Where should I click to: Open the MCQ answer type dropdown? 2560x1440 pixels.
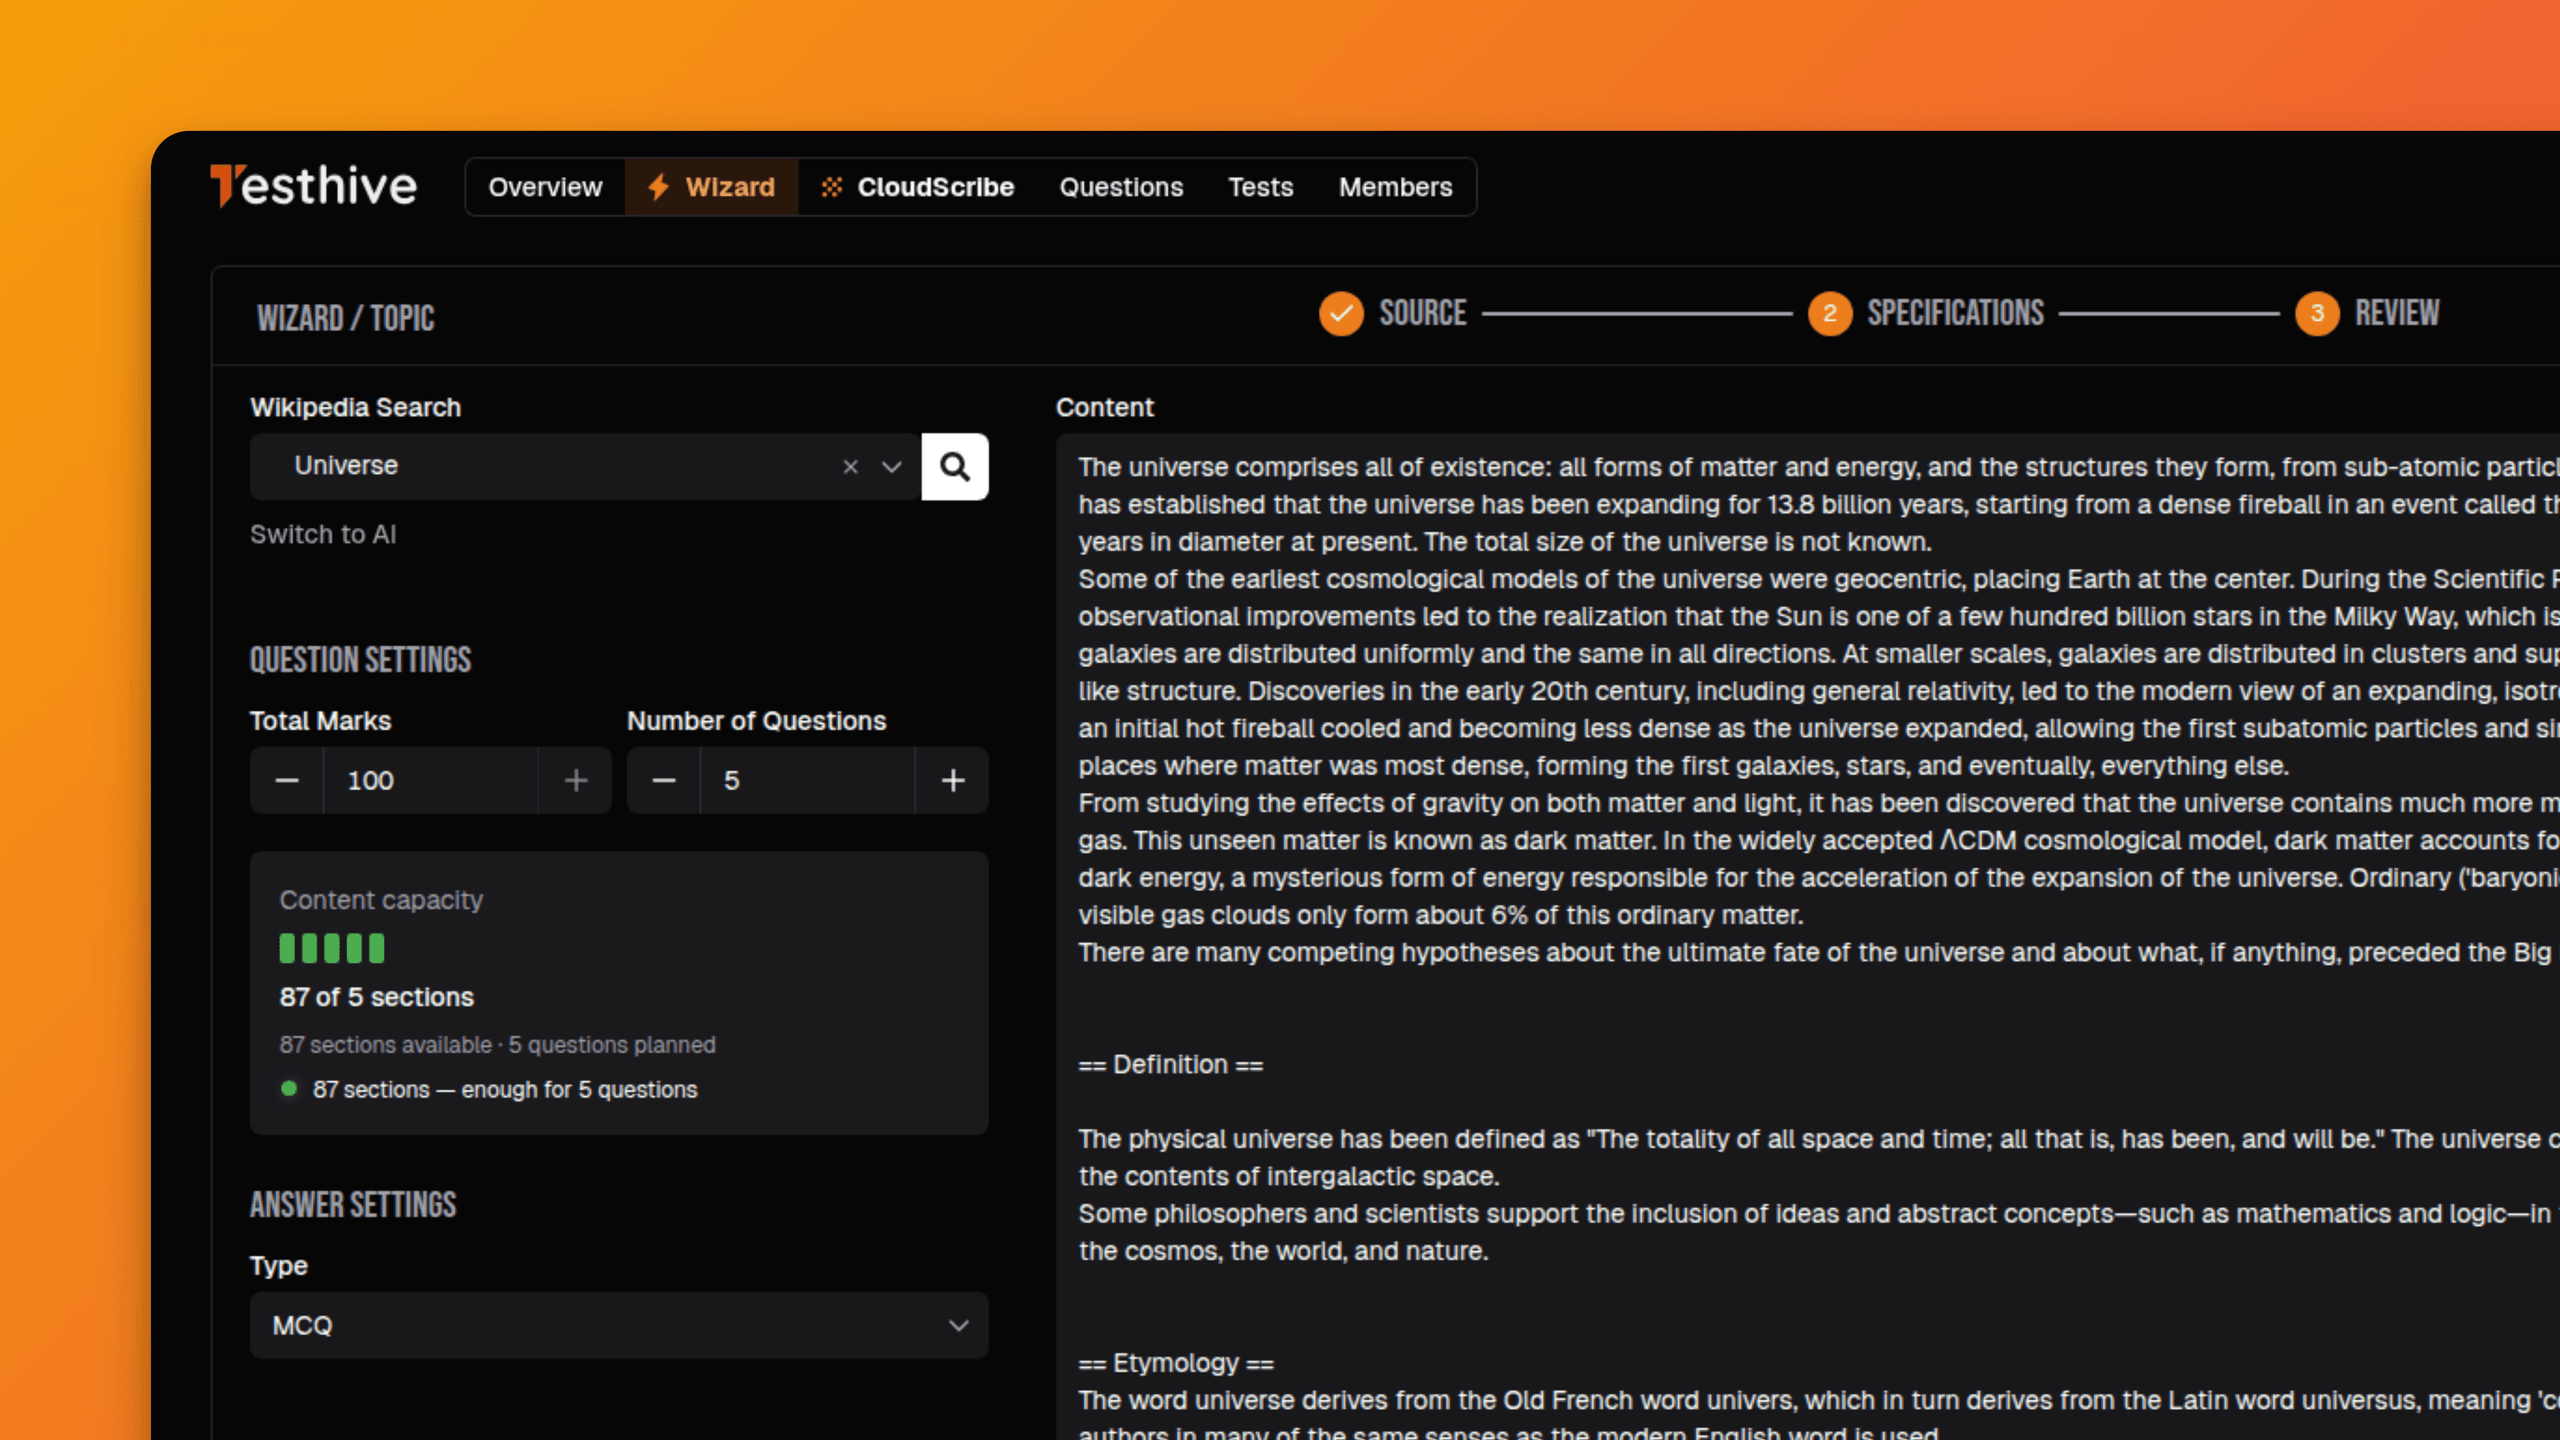(x=619, y=1325)
